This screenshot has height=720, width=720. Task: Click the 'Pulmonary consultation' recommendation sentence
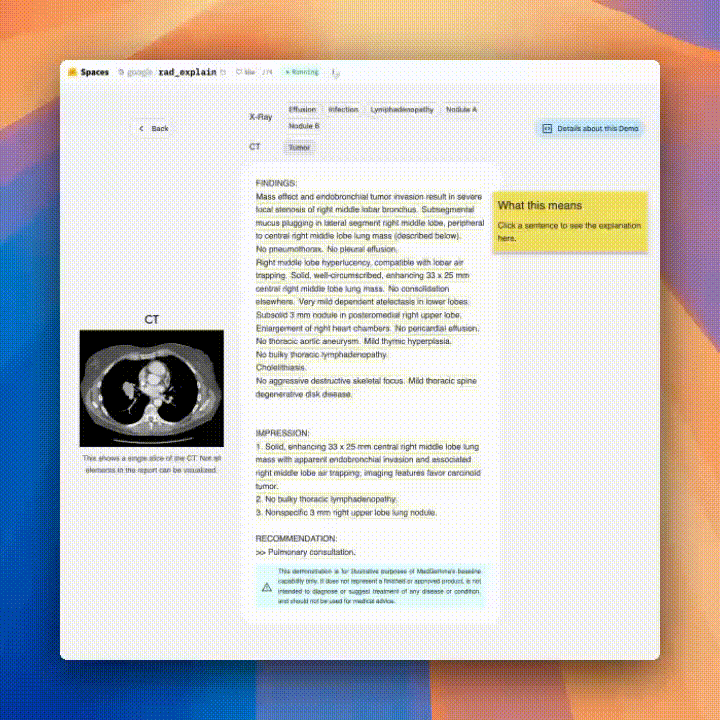(310, 552)
